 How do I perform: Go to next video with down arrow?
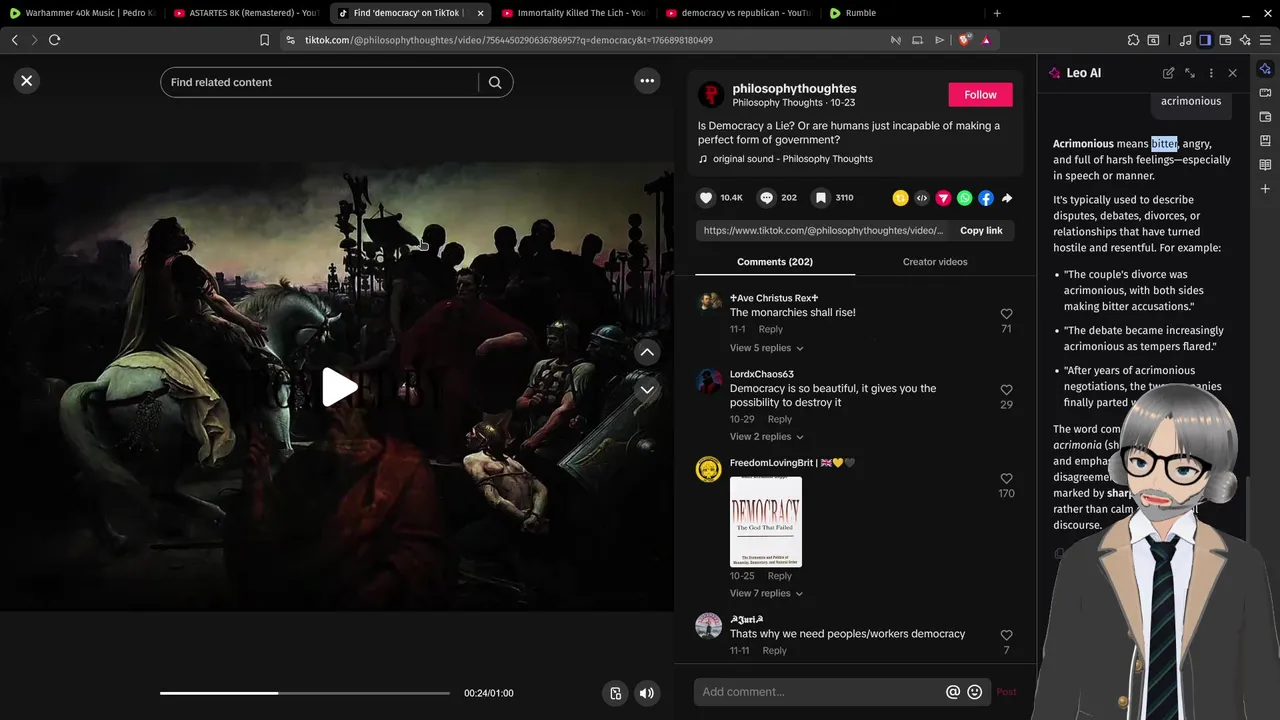(x=647, y=390)
